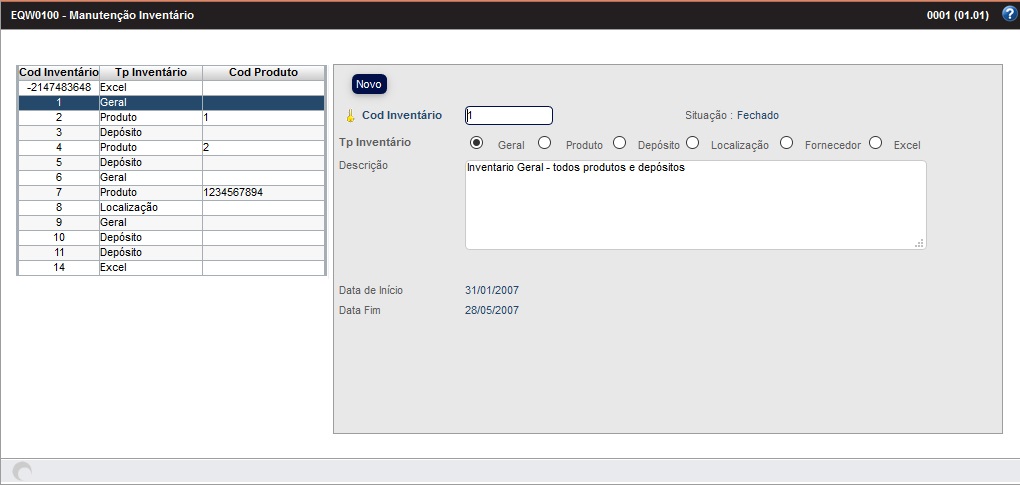Sort by Tp Inventário column header

151,72
